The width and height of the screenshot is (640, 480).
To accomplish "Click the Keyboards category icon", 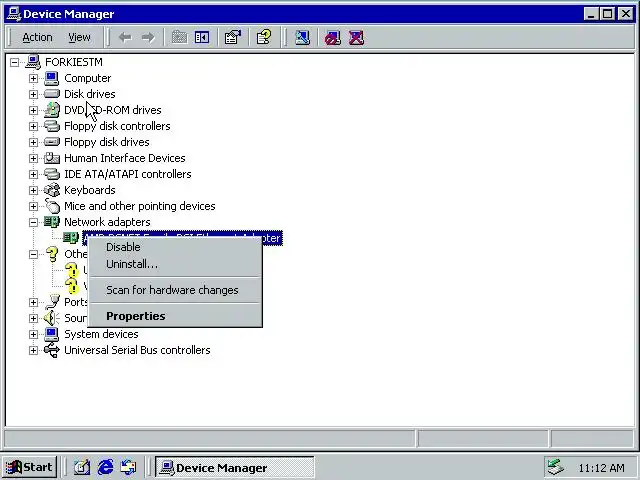I will (x=51, y=190).
